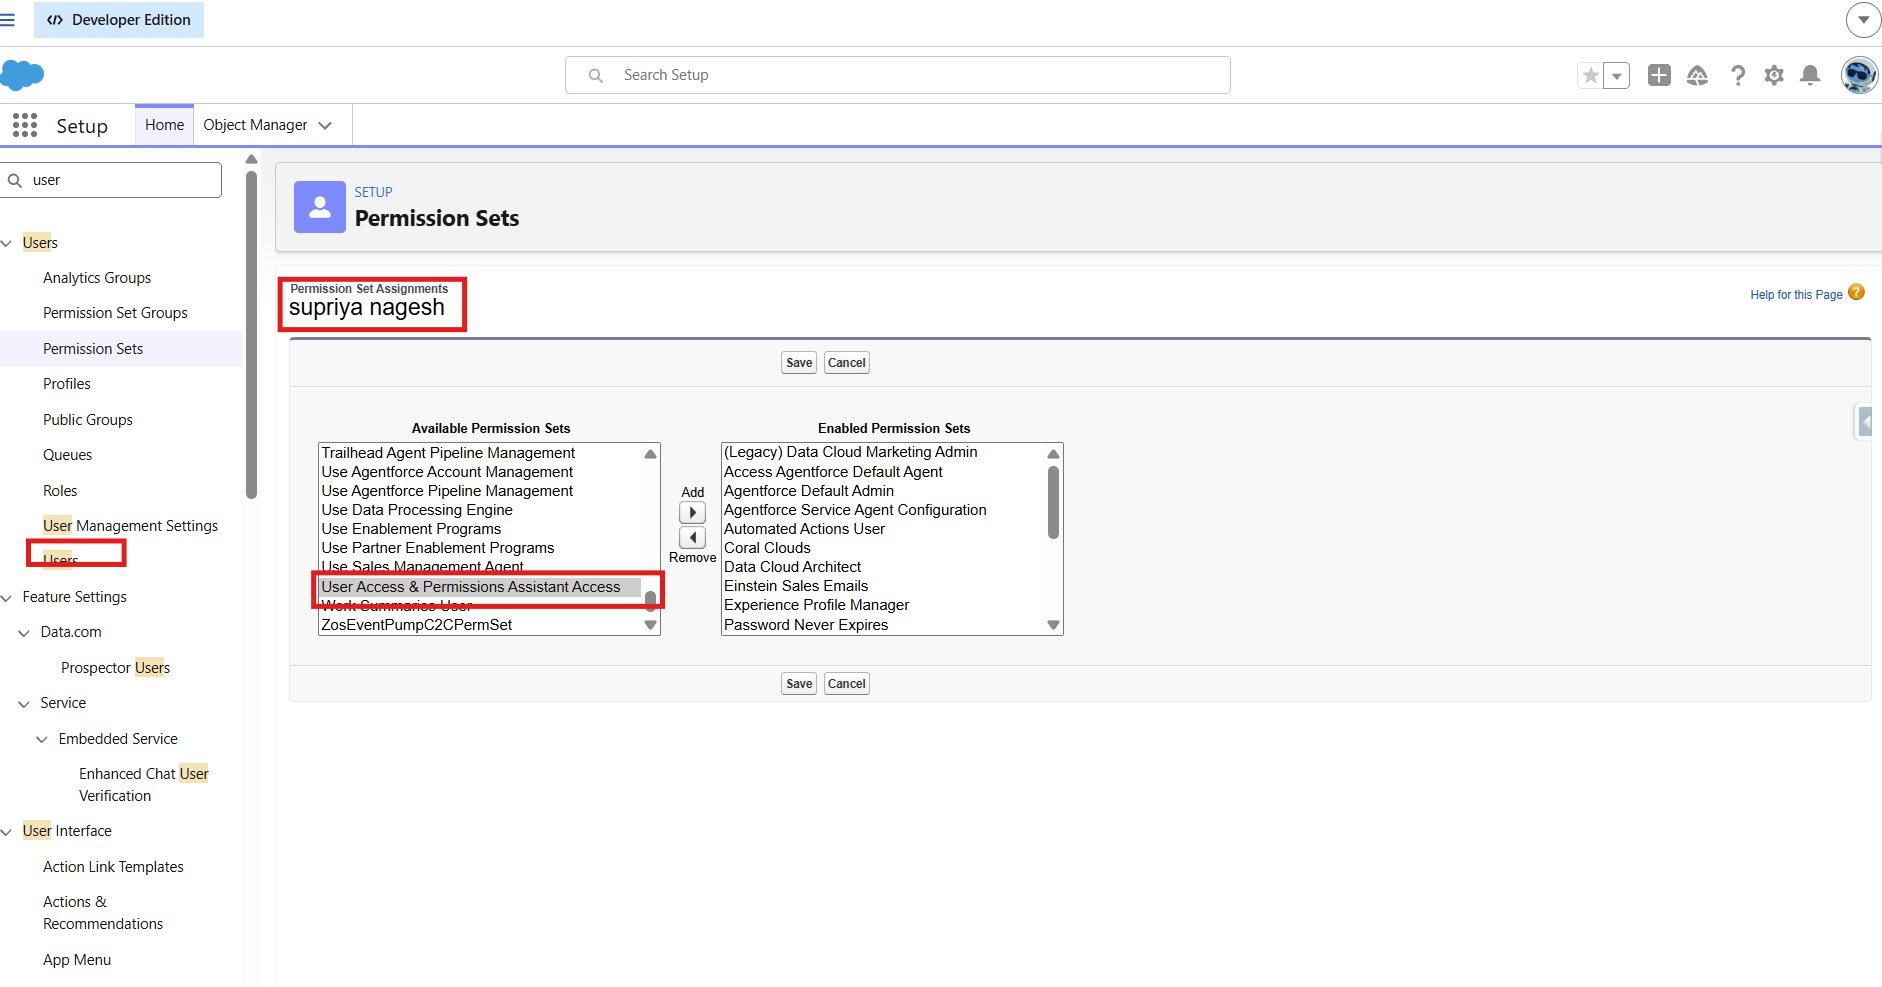Open Prospector Users in sidebar

[115, 668]
